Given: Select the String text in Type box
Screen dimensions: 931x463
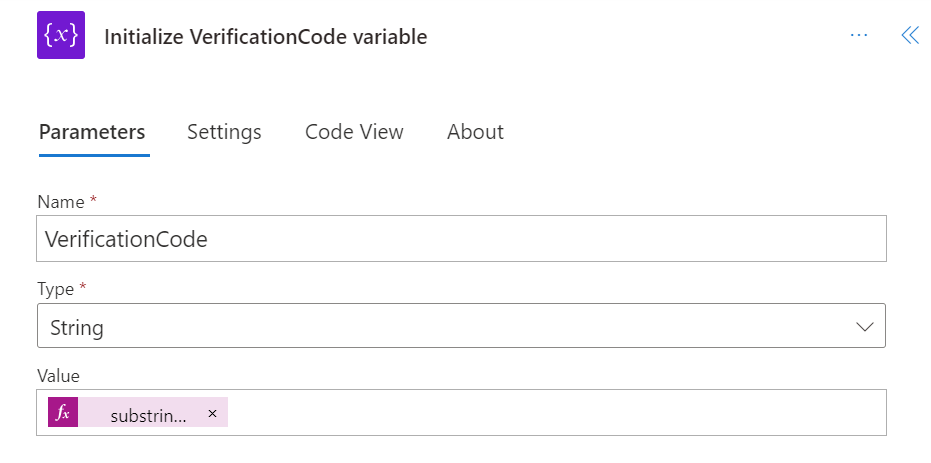Looking at the screenshot, I should tap(77, 328).
